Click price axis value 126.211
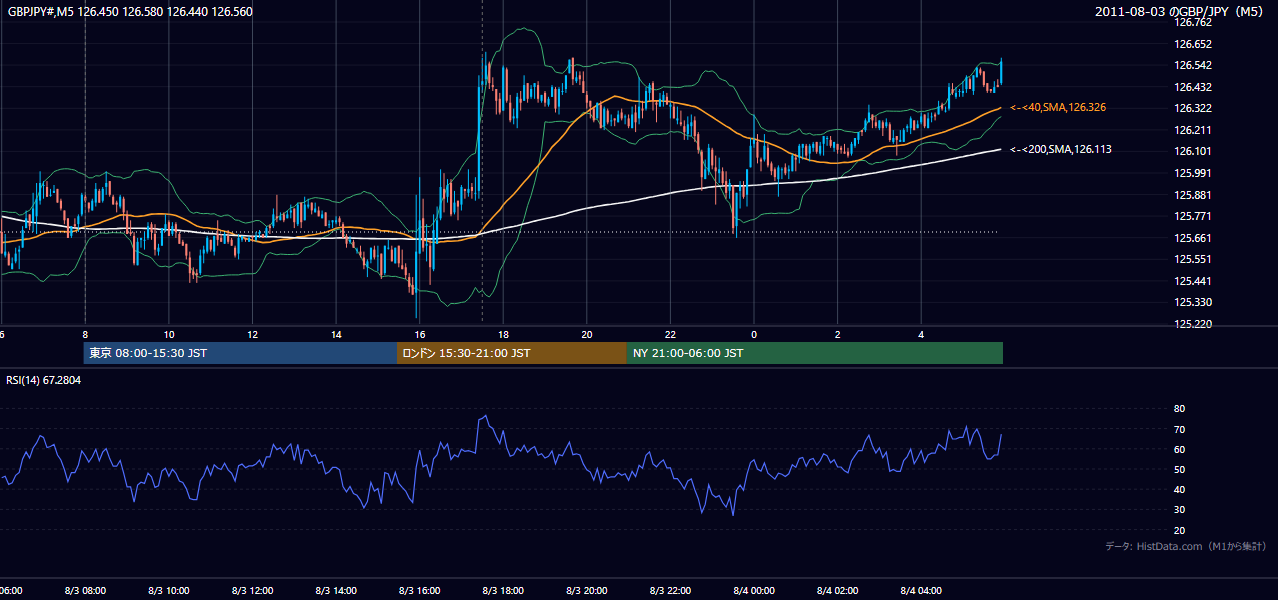1278x600 pixels. 1193,130
